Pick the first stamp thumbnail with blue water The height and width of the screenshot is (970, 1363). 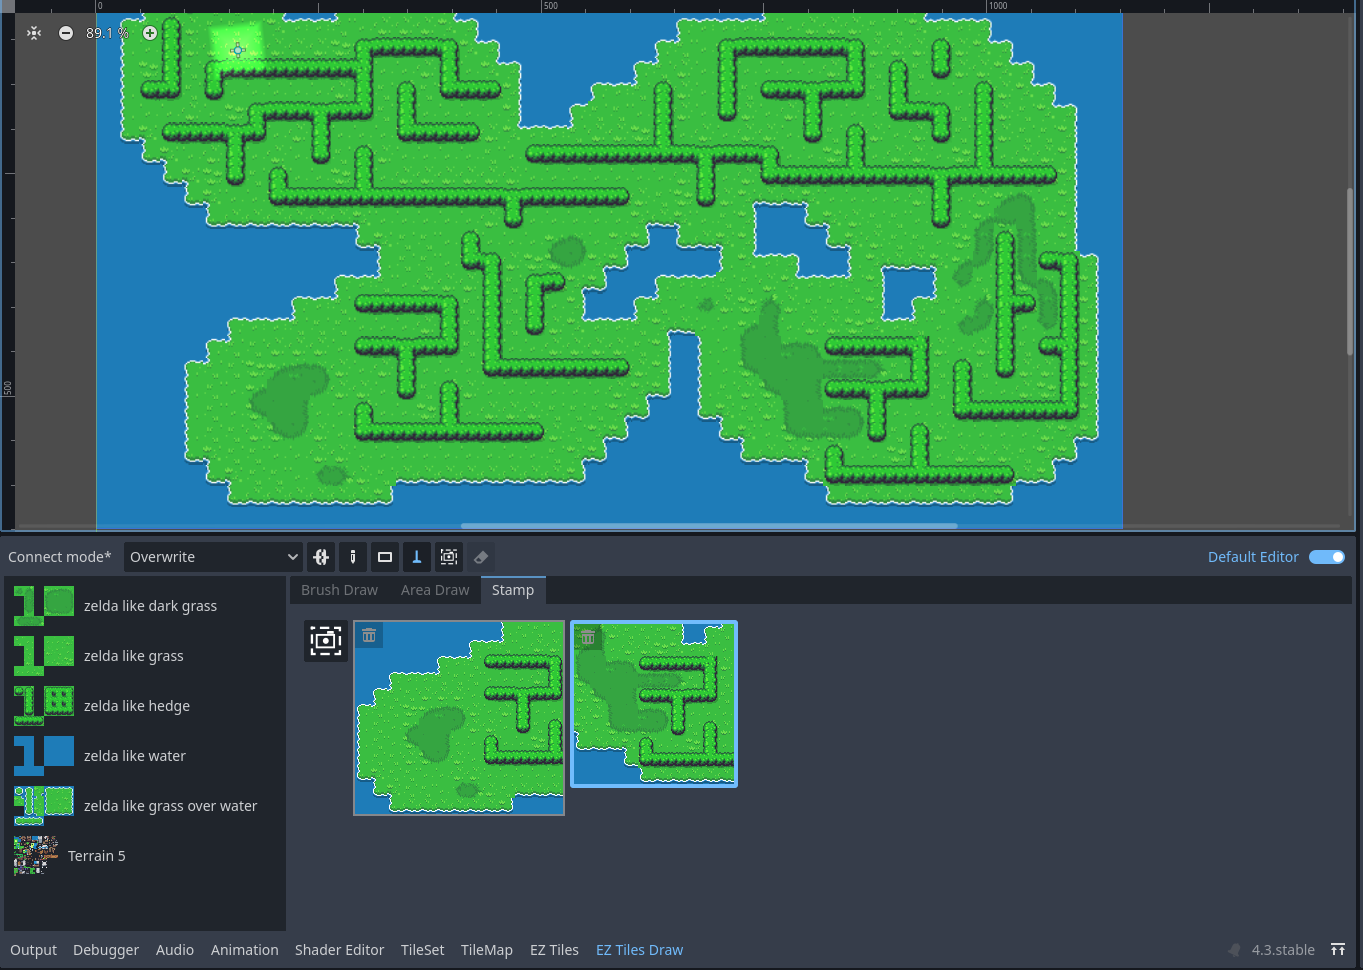[x=459, y=718]
